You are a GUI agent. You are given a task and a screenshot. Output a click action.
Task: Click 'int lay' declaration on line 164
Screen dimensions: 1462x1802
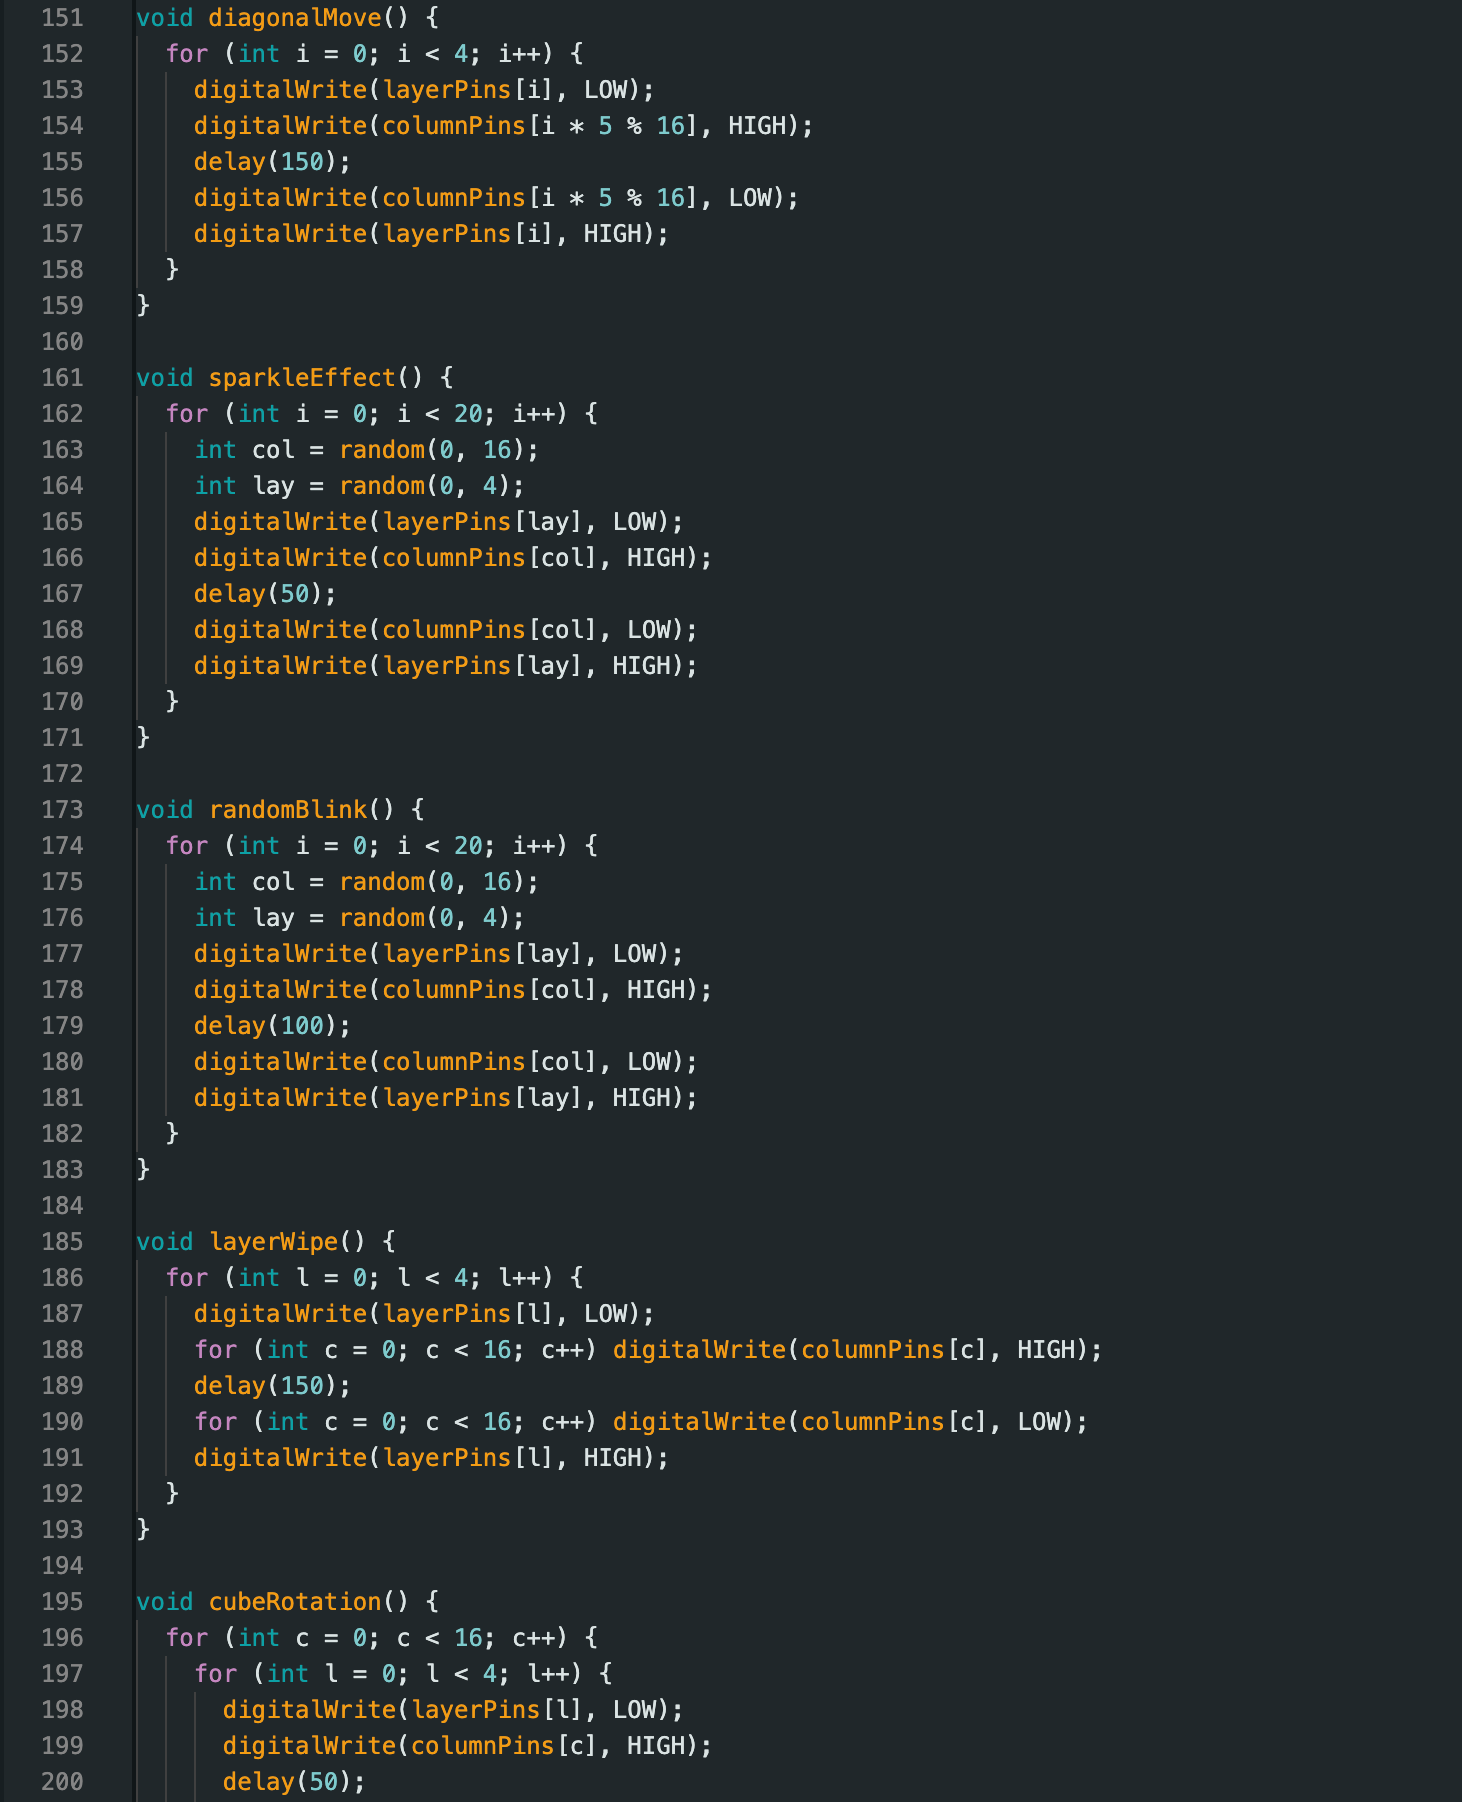tap(245, 486)
